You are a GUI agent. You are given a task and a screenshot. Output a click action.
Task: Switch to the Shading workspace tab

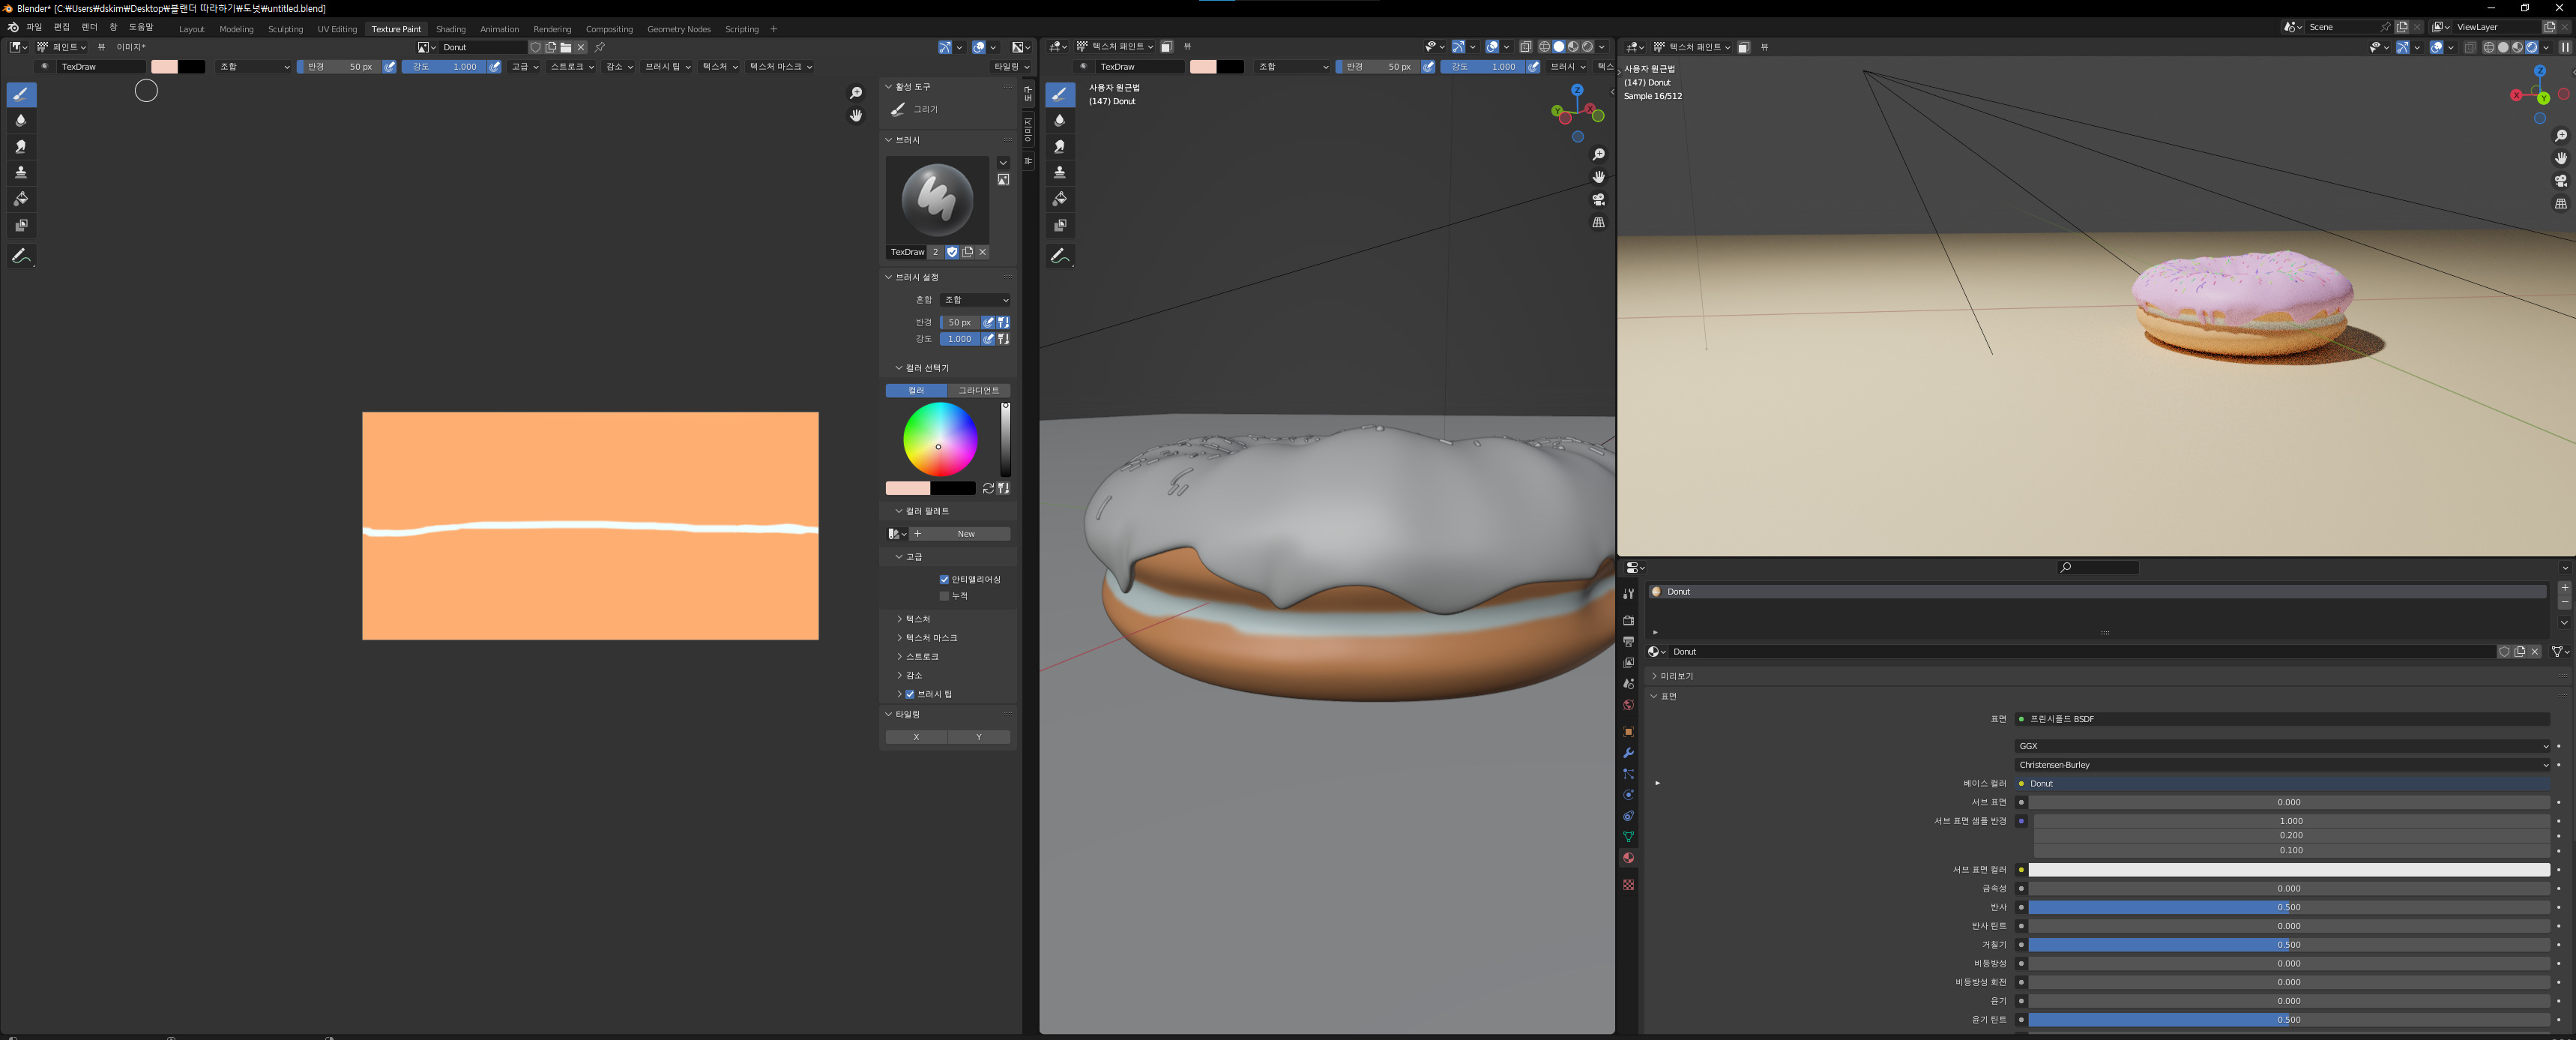click(x=450, y=29)
